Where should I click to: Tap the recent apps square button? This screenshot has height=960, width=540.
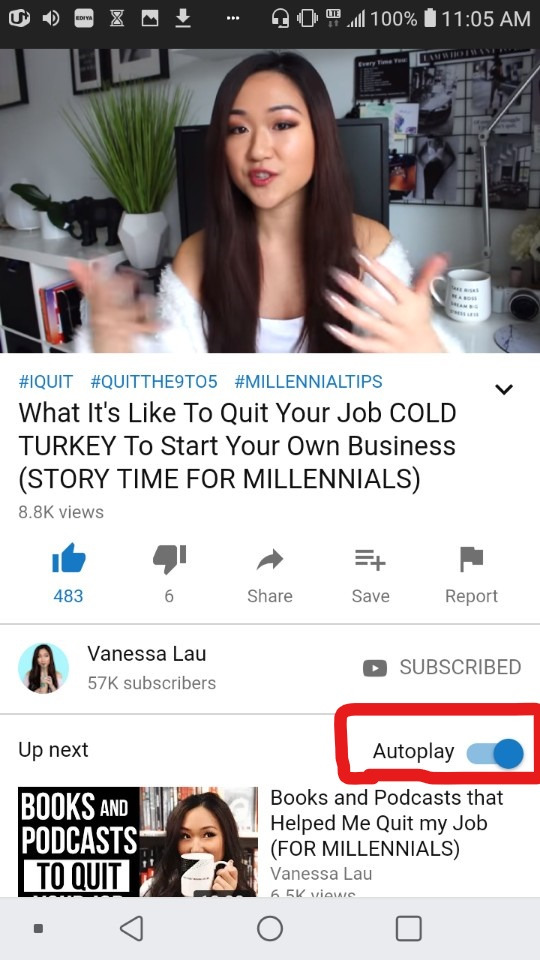(408, 928)
